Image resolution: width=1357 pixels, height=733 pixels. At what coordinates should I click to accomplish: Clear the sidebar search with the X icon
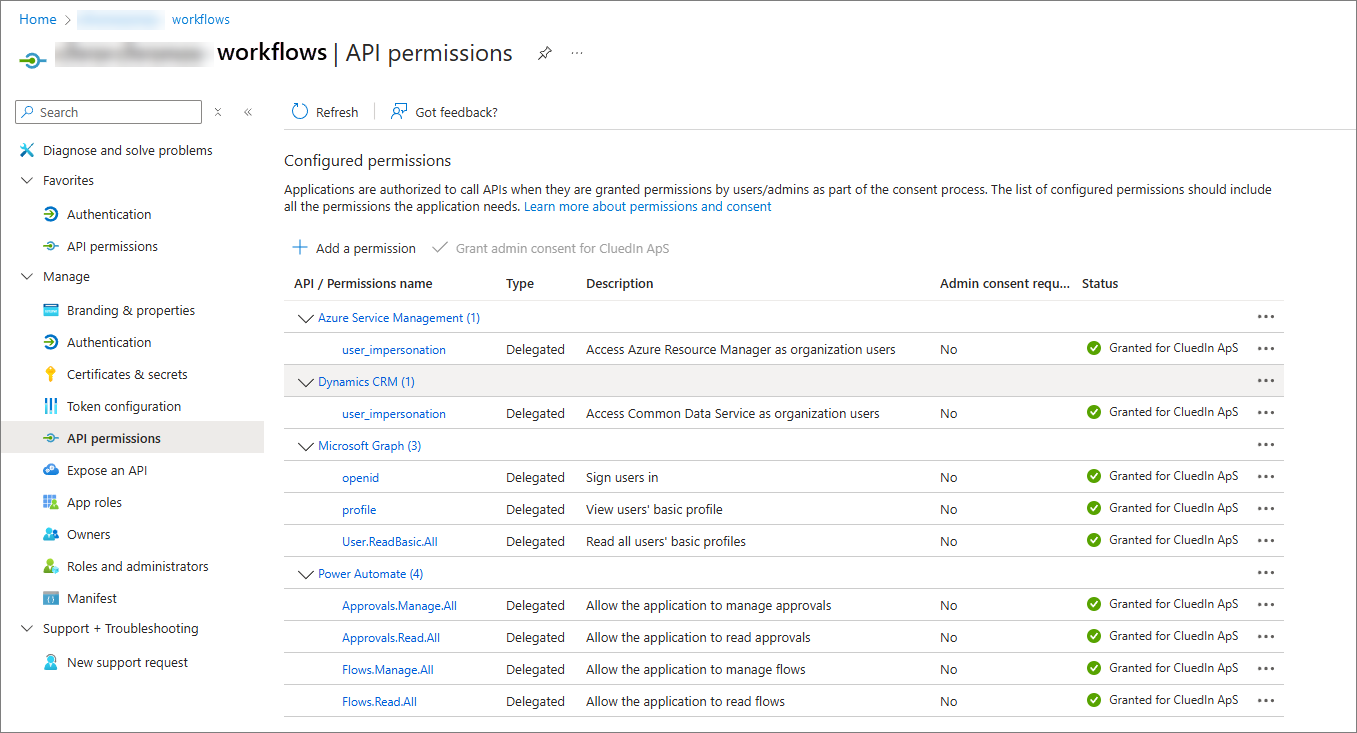(218, 112)
